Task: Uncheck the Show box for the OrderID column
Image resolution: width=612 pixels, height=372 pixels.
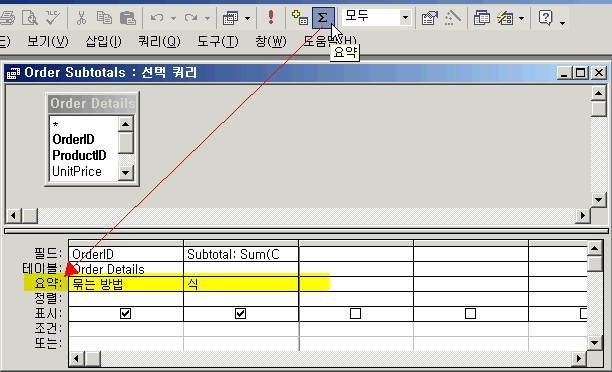Action: pos(125,313)
